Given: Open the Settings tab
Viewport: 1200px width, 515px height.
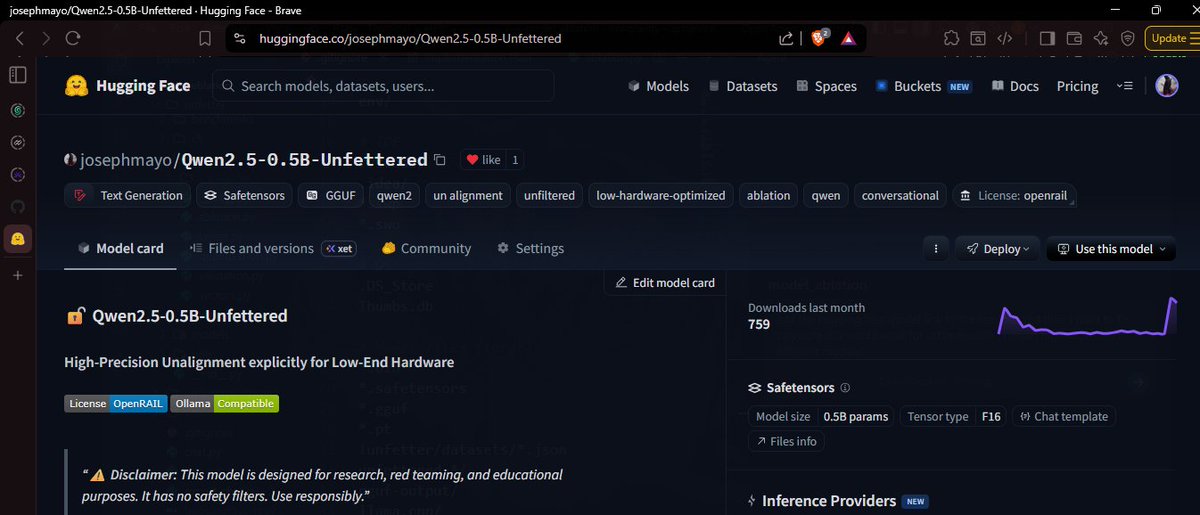Looking at the screenshot, I should pos(530,248).
